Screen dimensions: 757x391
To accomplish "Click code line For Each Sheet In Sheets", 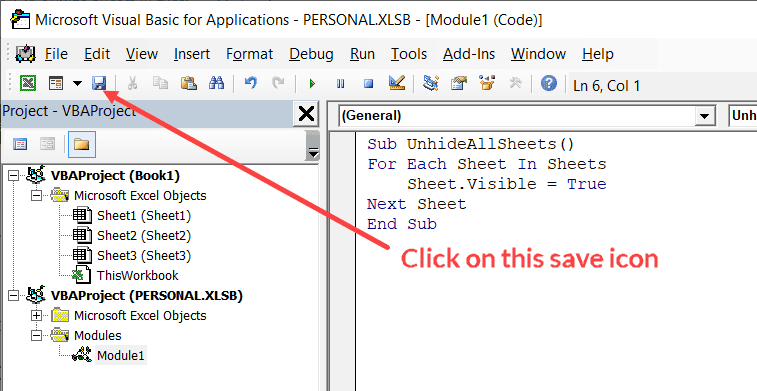I will [x=486, y=164].
